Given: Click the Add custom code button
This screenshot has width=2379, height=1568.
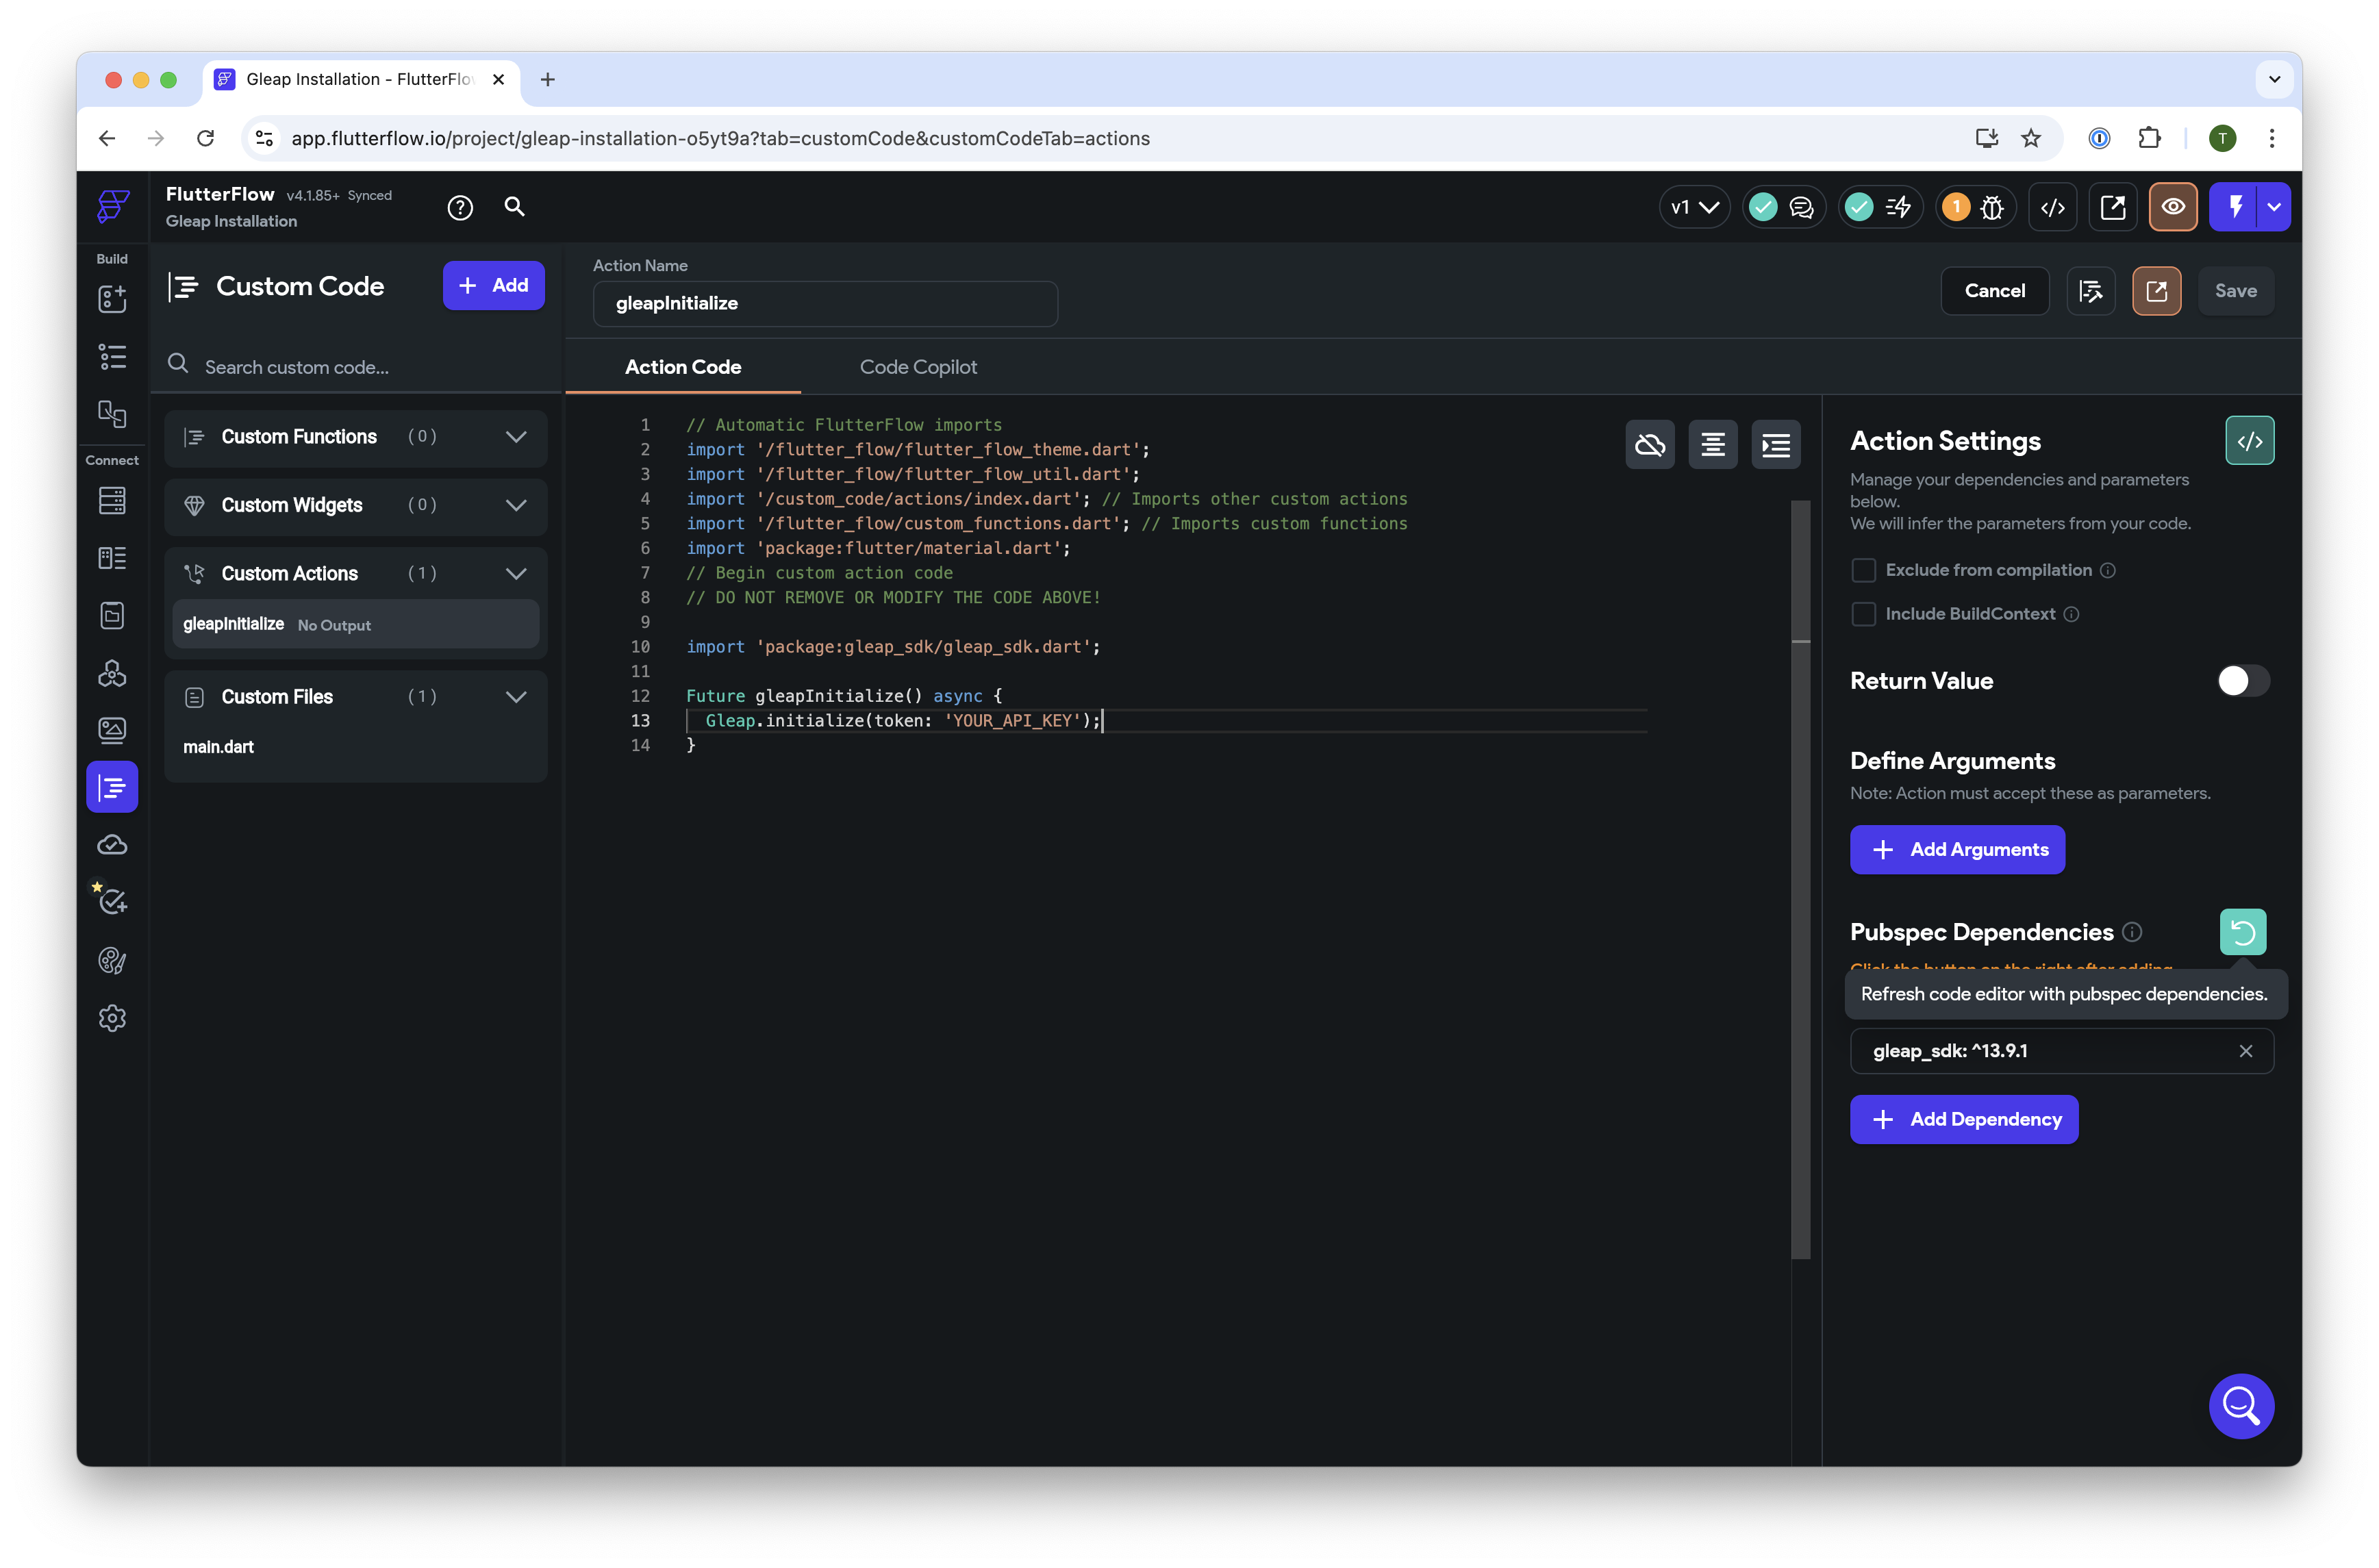Looking at the screenshot, I should (x=493, y=286).
